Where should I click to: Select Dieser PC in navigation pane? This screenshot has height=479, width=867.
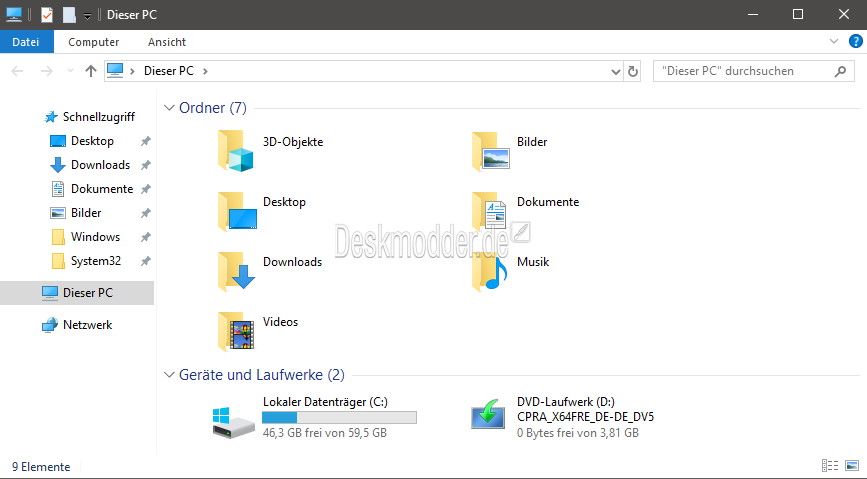click(x=77, y=293)
